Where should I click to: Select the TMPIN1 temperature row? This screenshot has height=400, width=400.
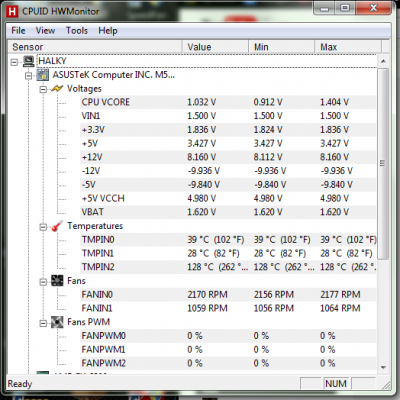point(228,253)
